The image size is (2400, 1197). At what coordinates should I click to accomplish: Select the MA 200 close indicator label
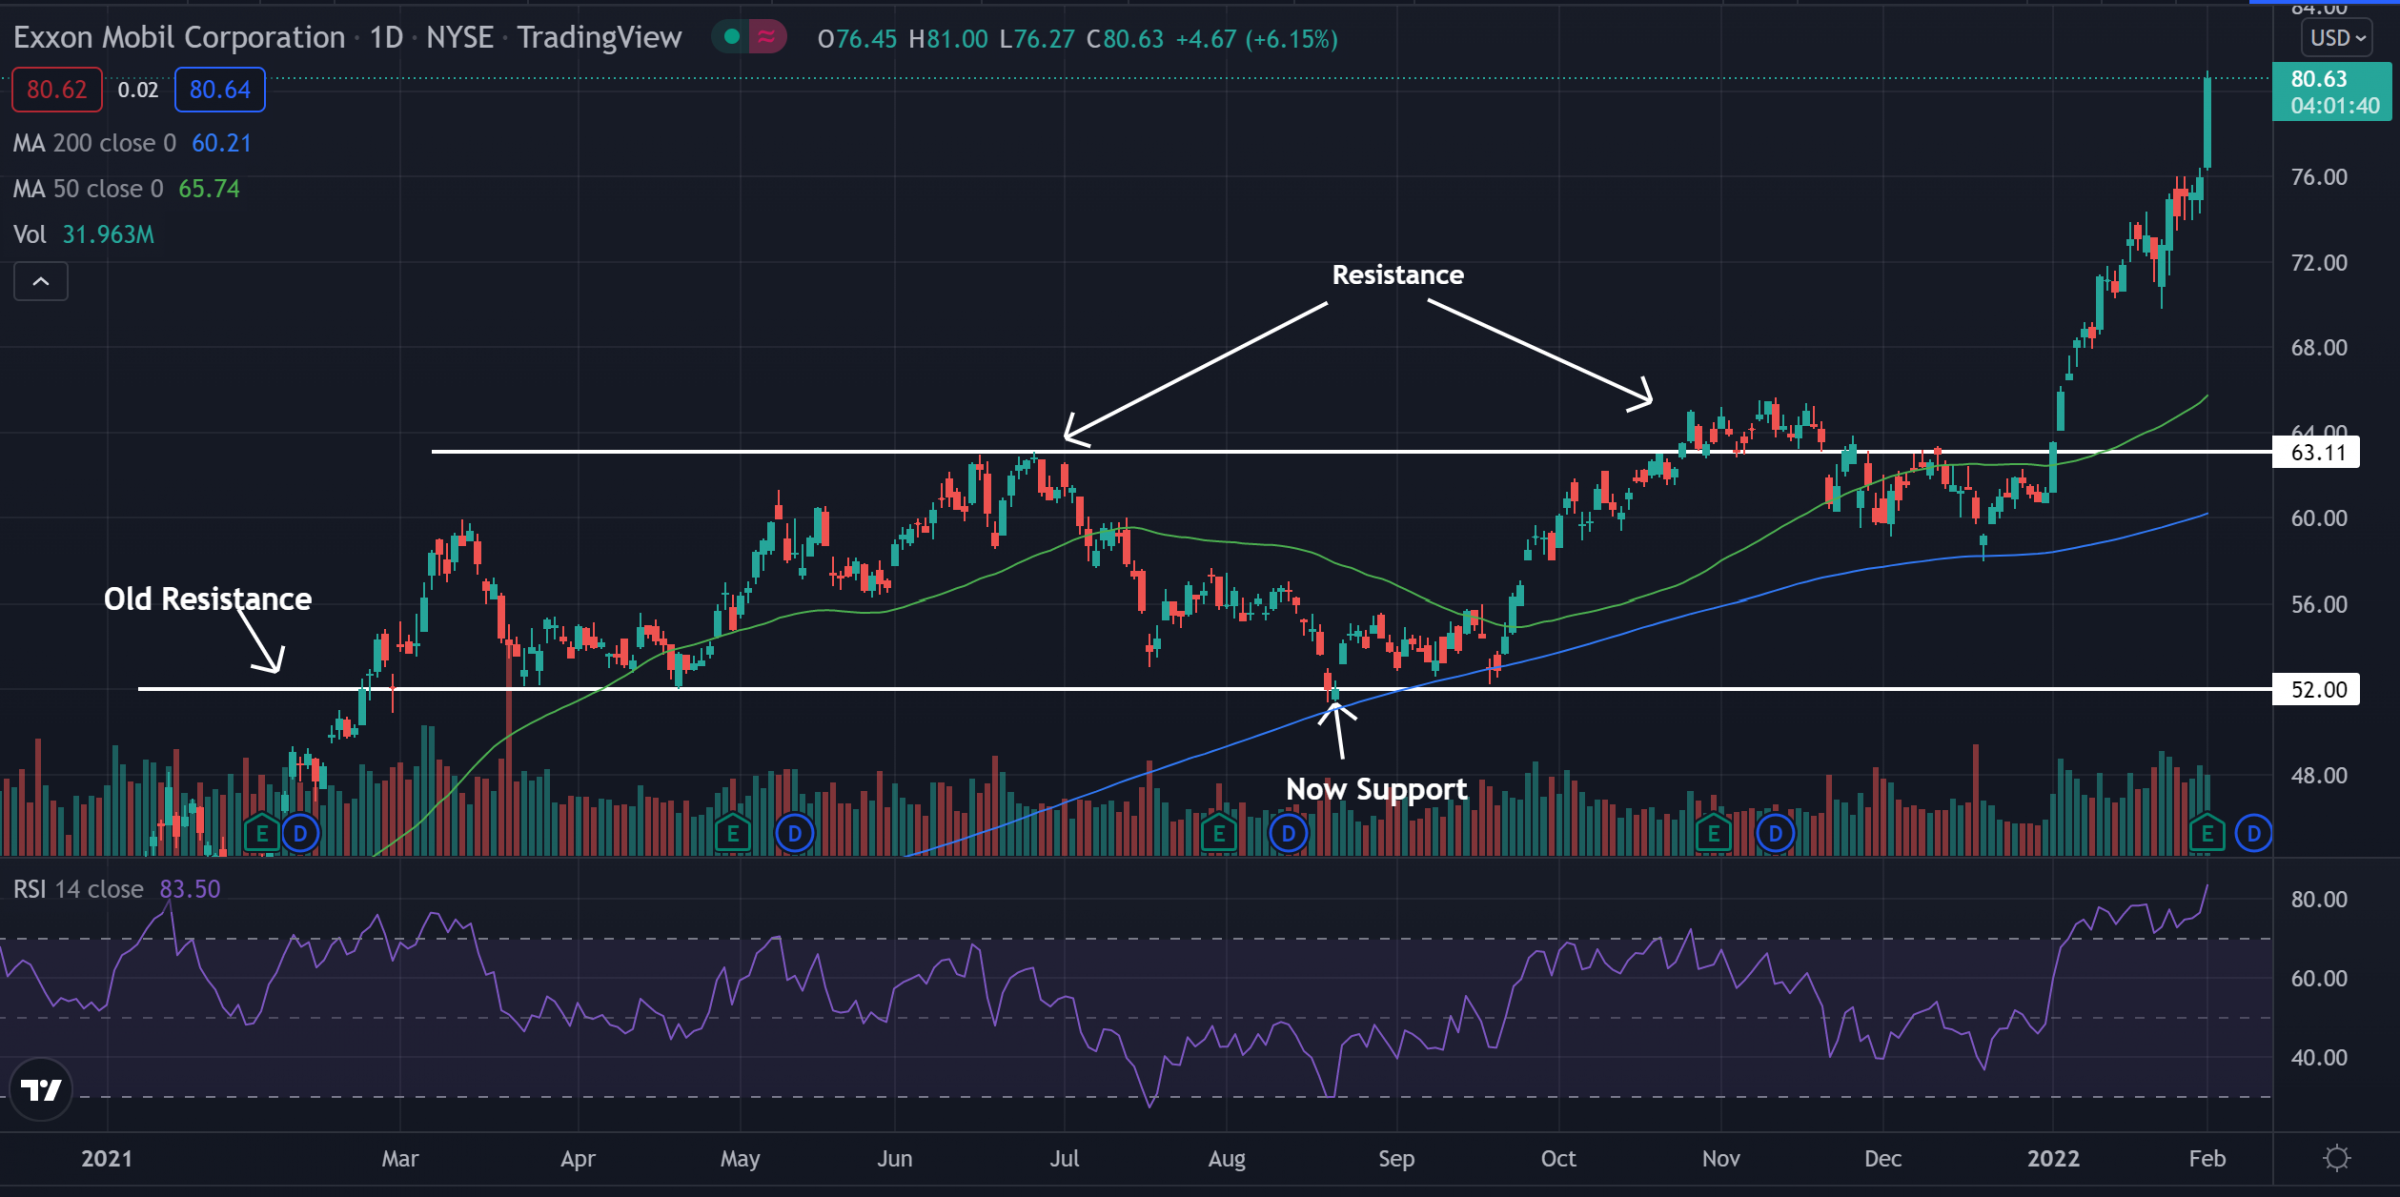[x=94, y=143]
